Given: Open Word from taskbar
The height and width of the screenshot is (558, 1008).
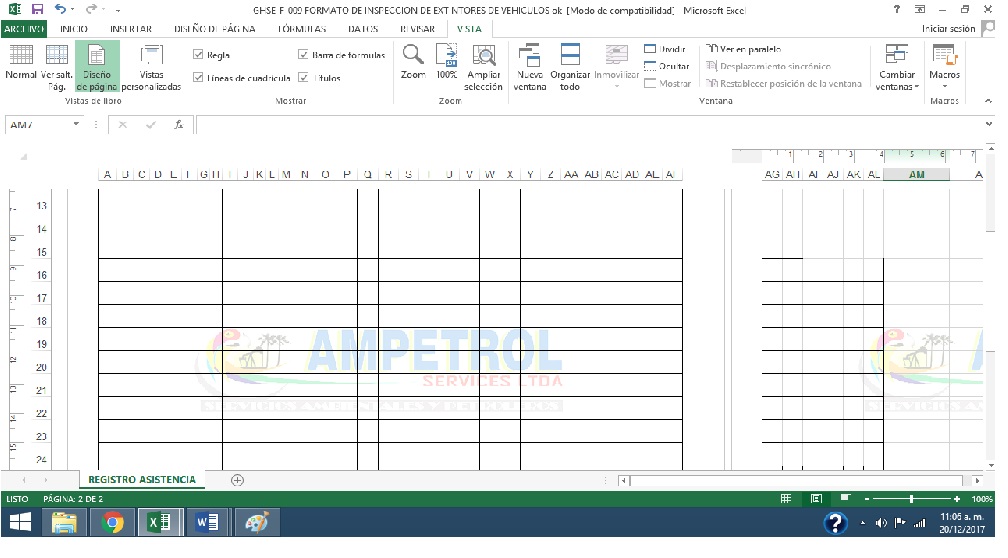Looking at the screenshot, I should coord(207,523).
